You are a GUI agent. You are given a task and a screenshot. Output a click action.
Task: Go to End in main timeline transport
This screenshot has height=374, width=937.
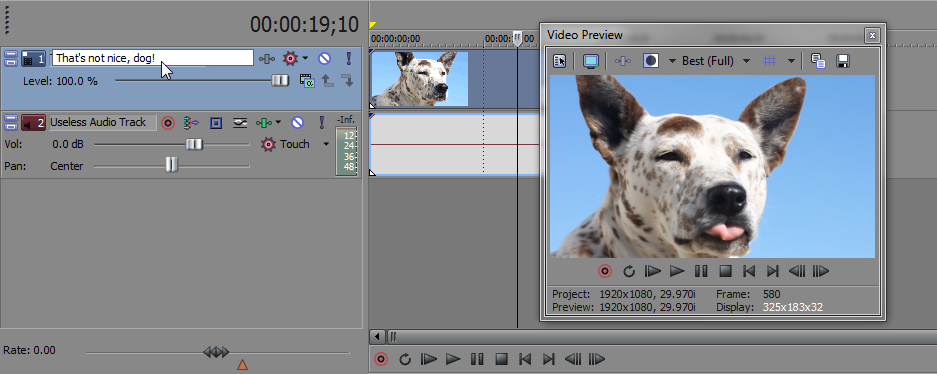click(549, 359)
